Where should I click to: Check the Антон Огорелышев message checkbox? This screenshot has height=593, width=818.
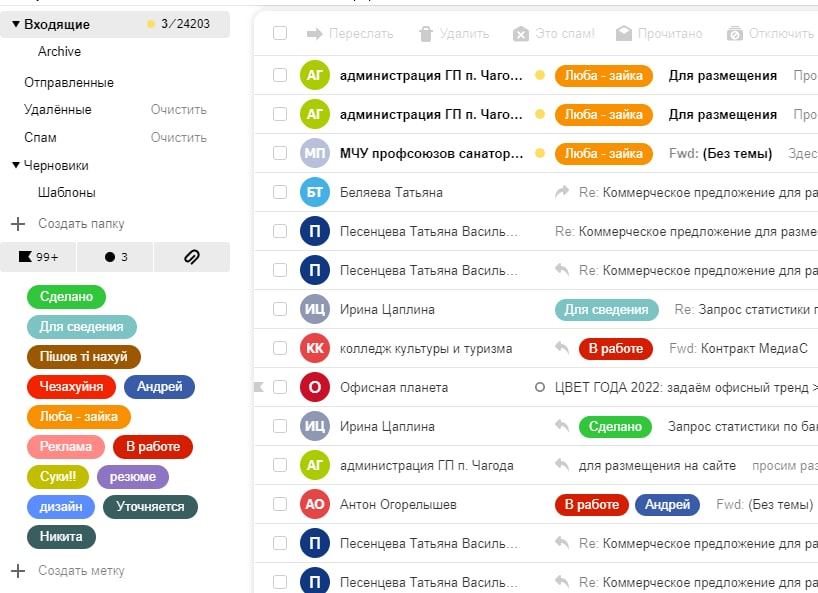click(x=280, y=504)
